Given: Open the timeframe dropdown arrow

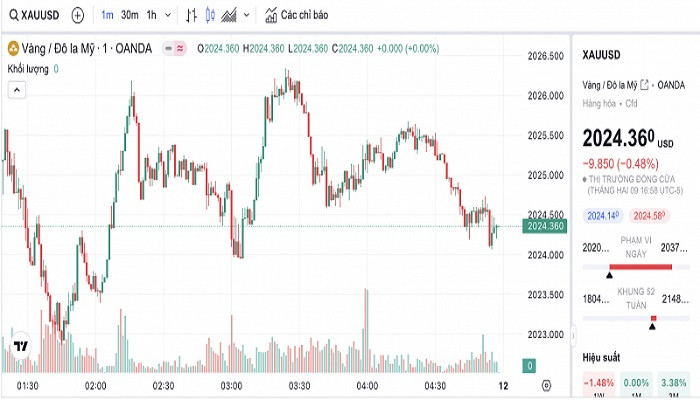Looking at the screenshot, I should (x=167, y=16).
